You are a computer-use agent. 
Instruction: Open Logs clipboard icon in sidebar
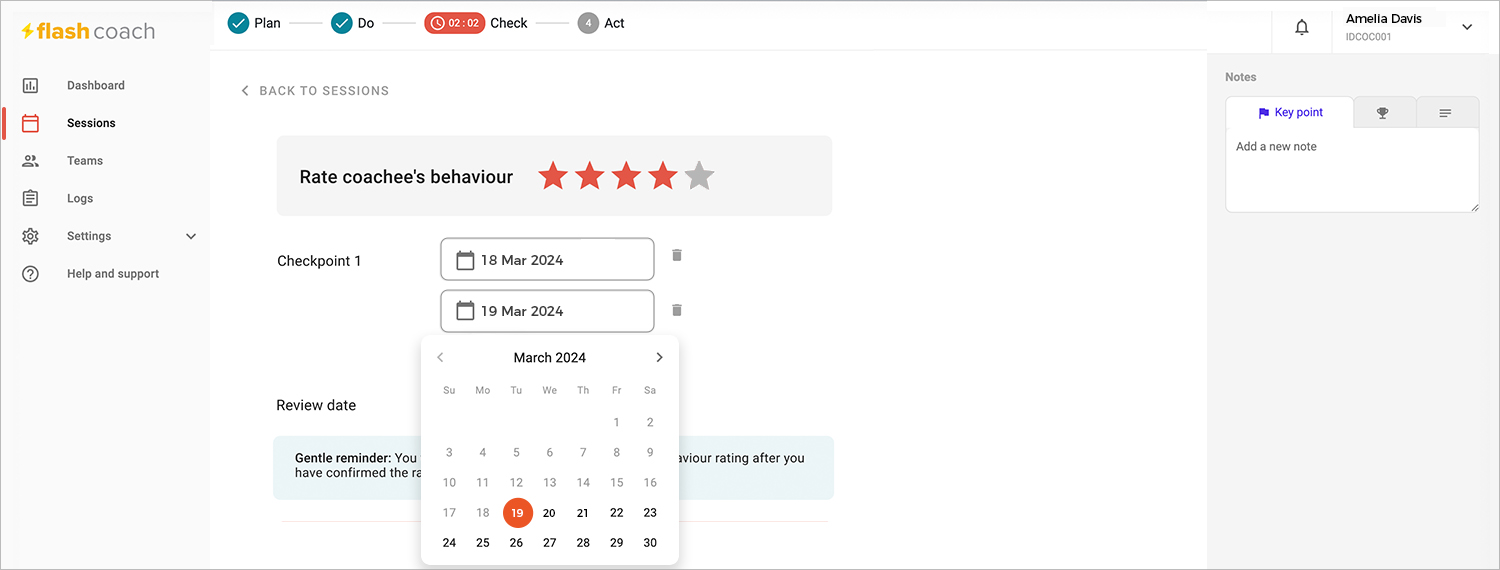30,198
